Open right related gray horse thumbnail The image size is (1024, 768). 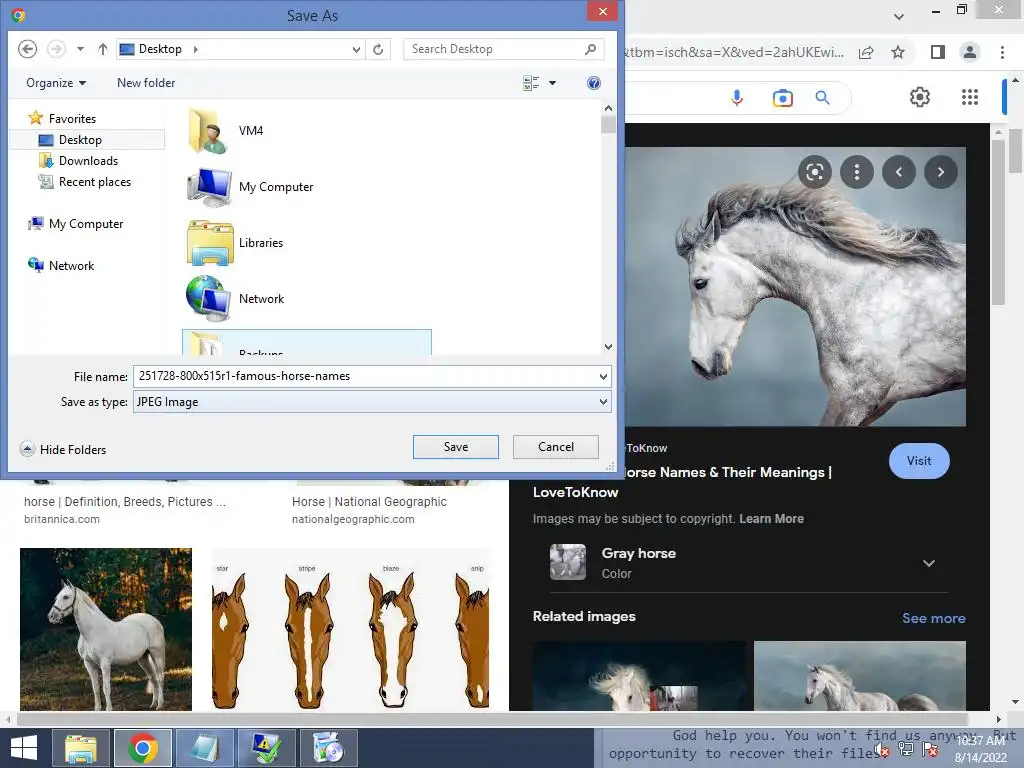click(x=859, y=676)
